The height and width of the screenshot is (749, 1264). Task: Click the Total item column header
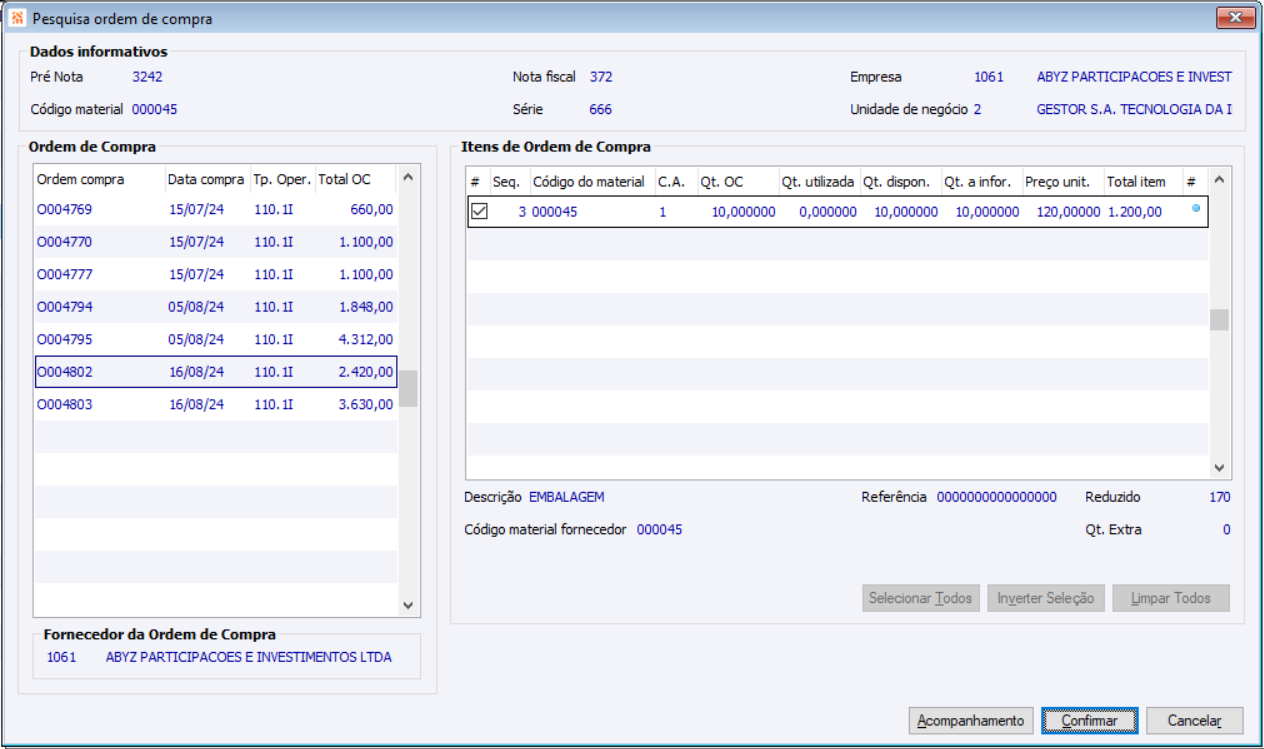1142,182
